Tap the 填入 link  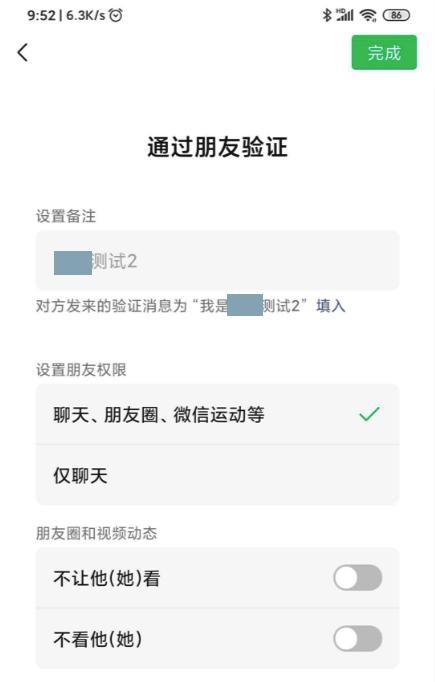point(331,306)
